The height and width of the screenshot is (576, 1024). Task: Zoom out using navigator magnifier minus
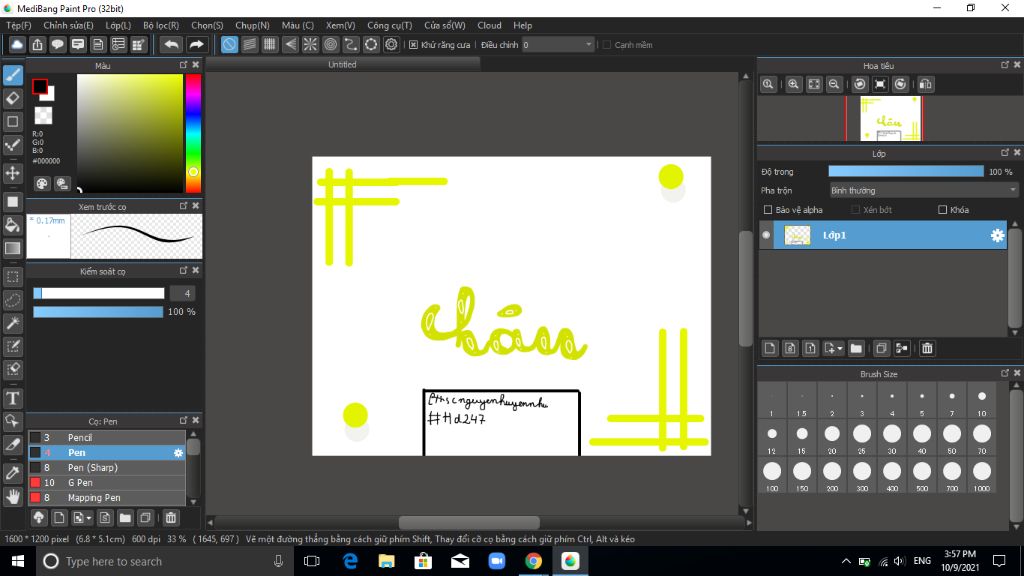(x=834, y=84)
